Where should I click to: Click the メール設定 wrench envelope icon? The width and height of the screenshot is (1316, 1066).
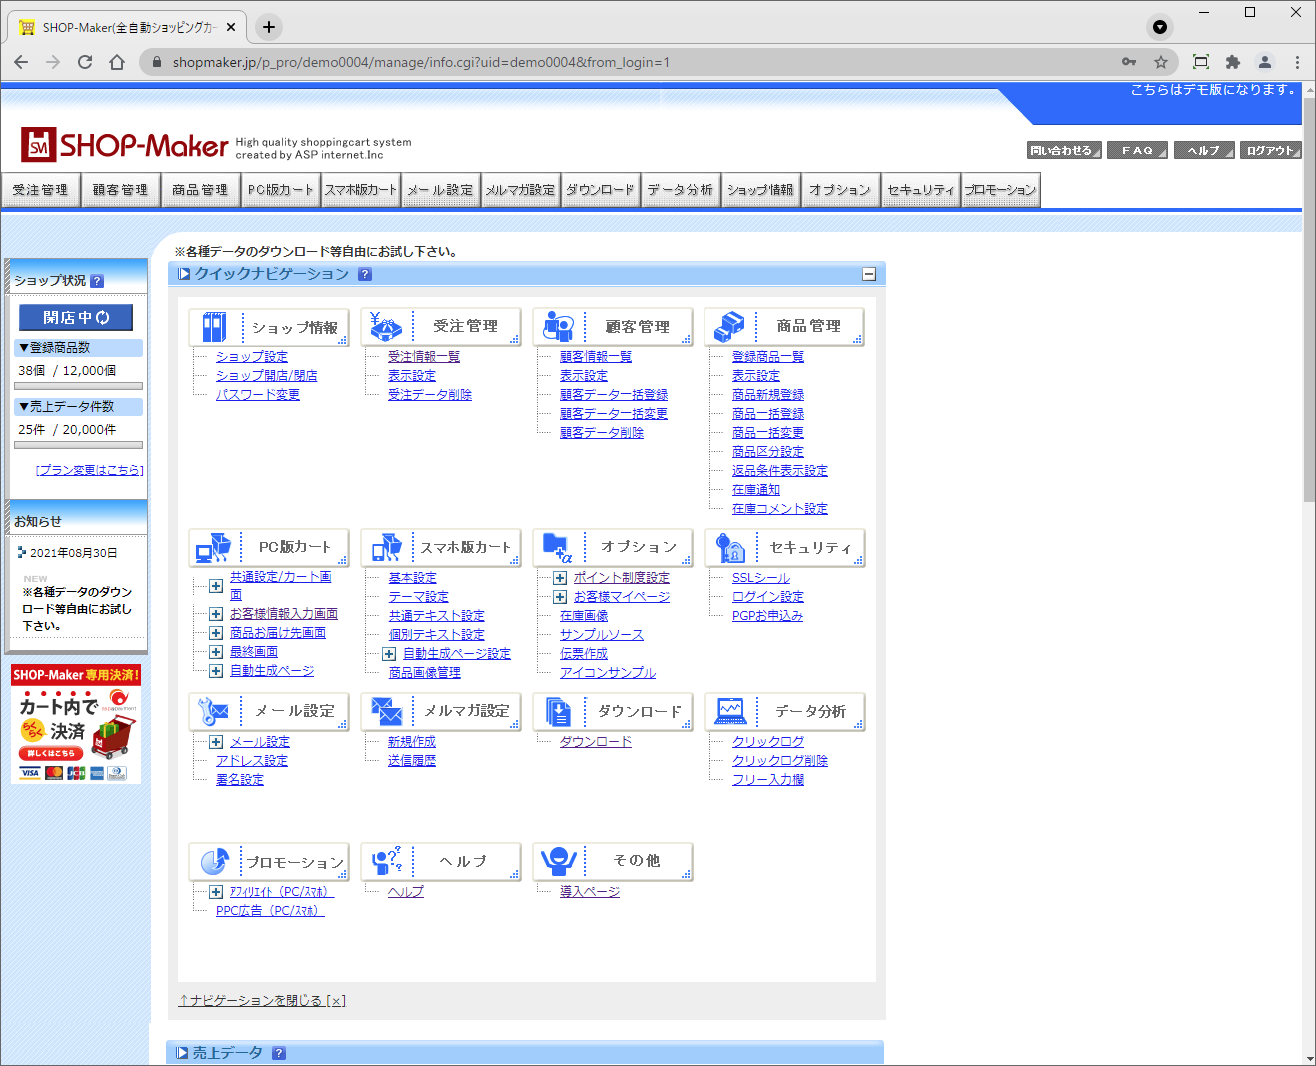[214, 711]
